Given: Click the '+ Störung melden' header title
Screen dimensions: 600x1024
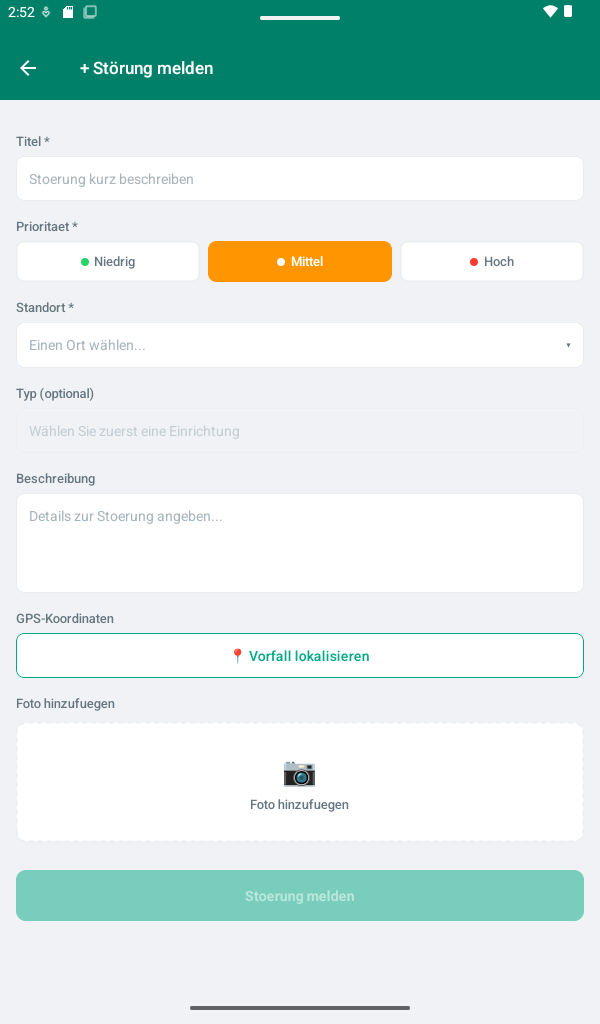Looking at the screenshot, I should 146,68.
